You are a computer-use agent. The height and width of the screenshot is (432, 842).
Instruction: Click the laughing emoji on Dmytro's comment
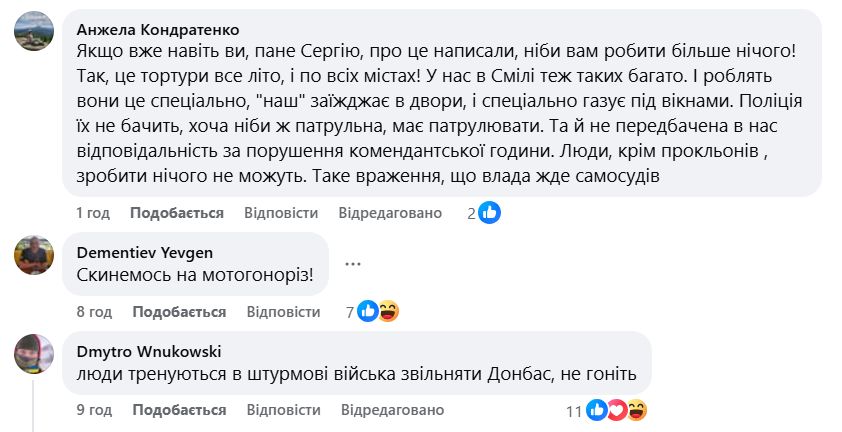pos(636,410)
